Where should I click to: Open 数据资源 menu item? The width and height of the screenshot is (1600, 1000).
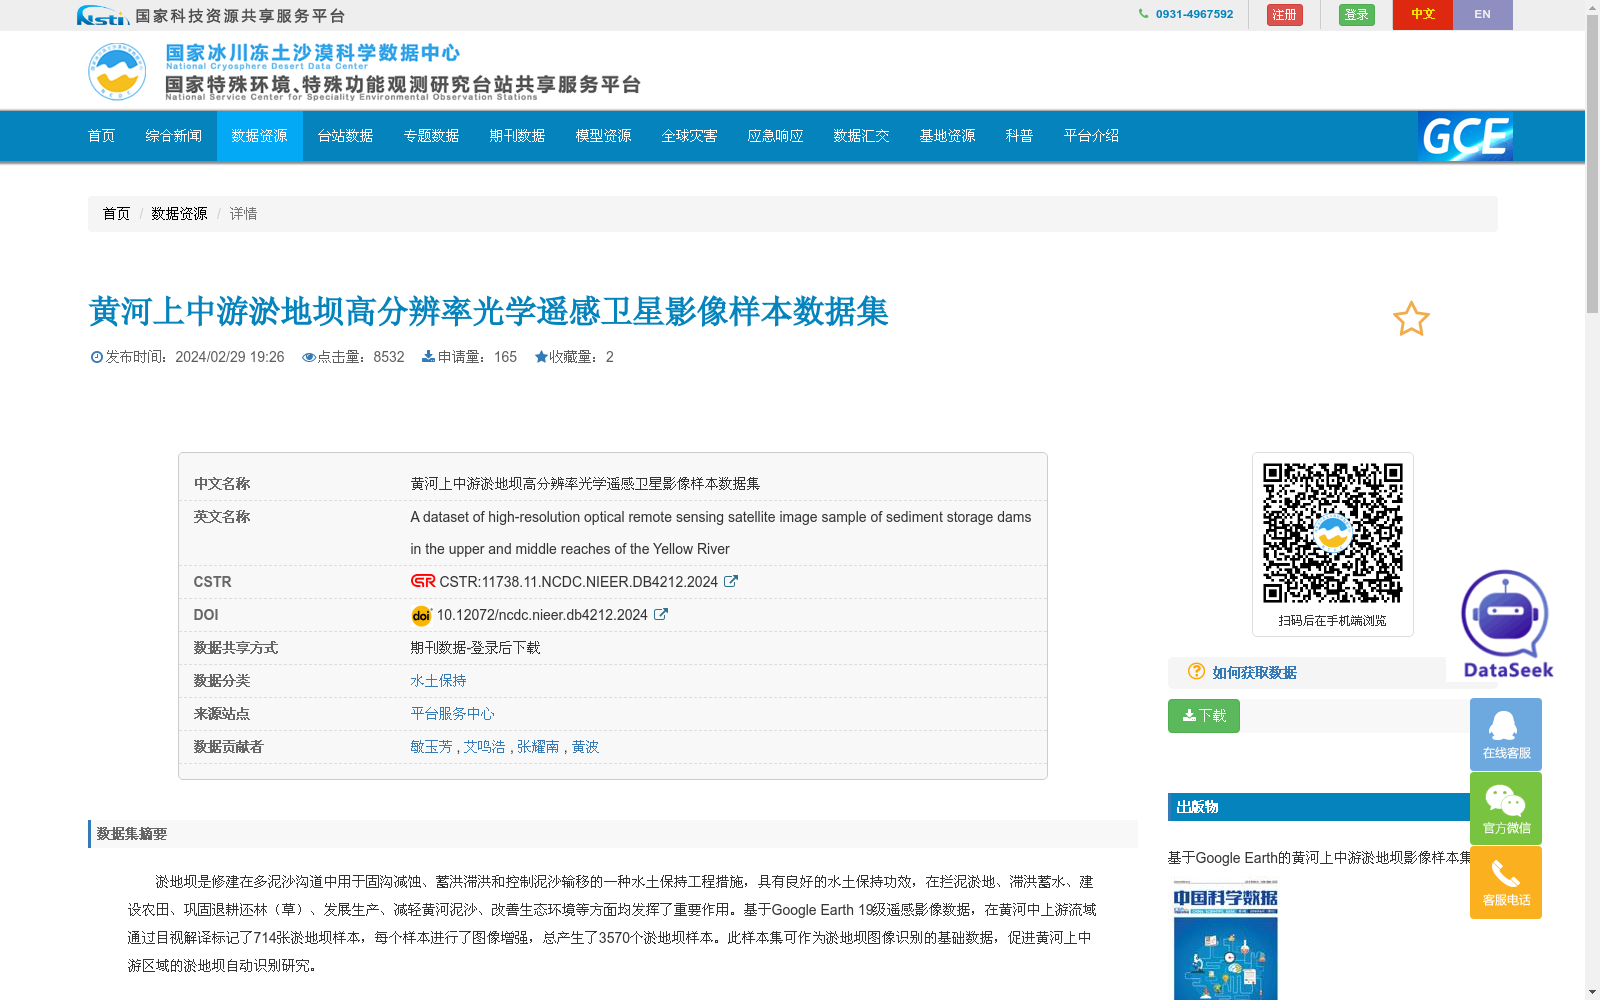(x=260, y=136)
